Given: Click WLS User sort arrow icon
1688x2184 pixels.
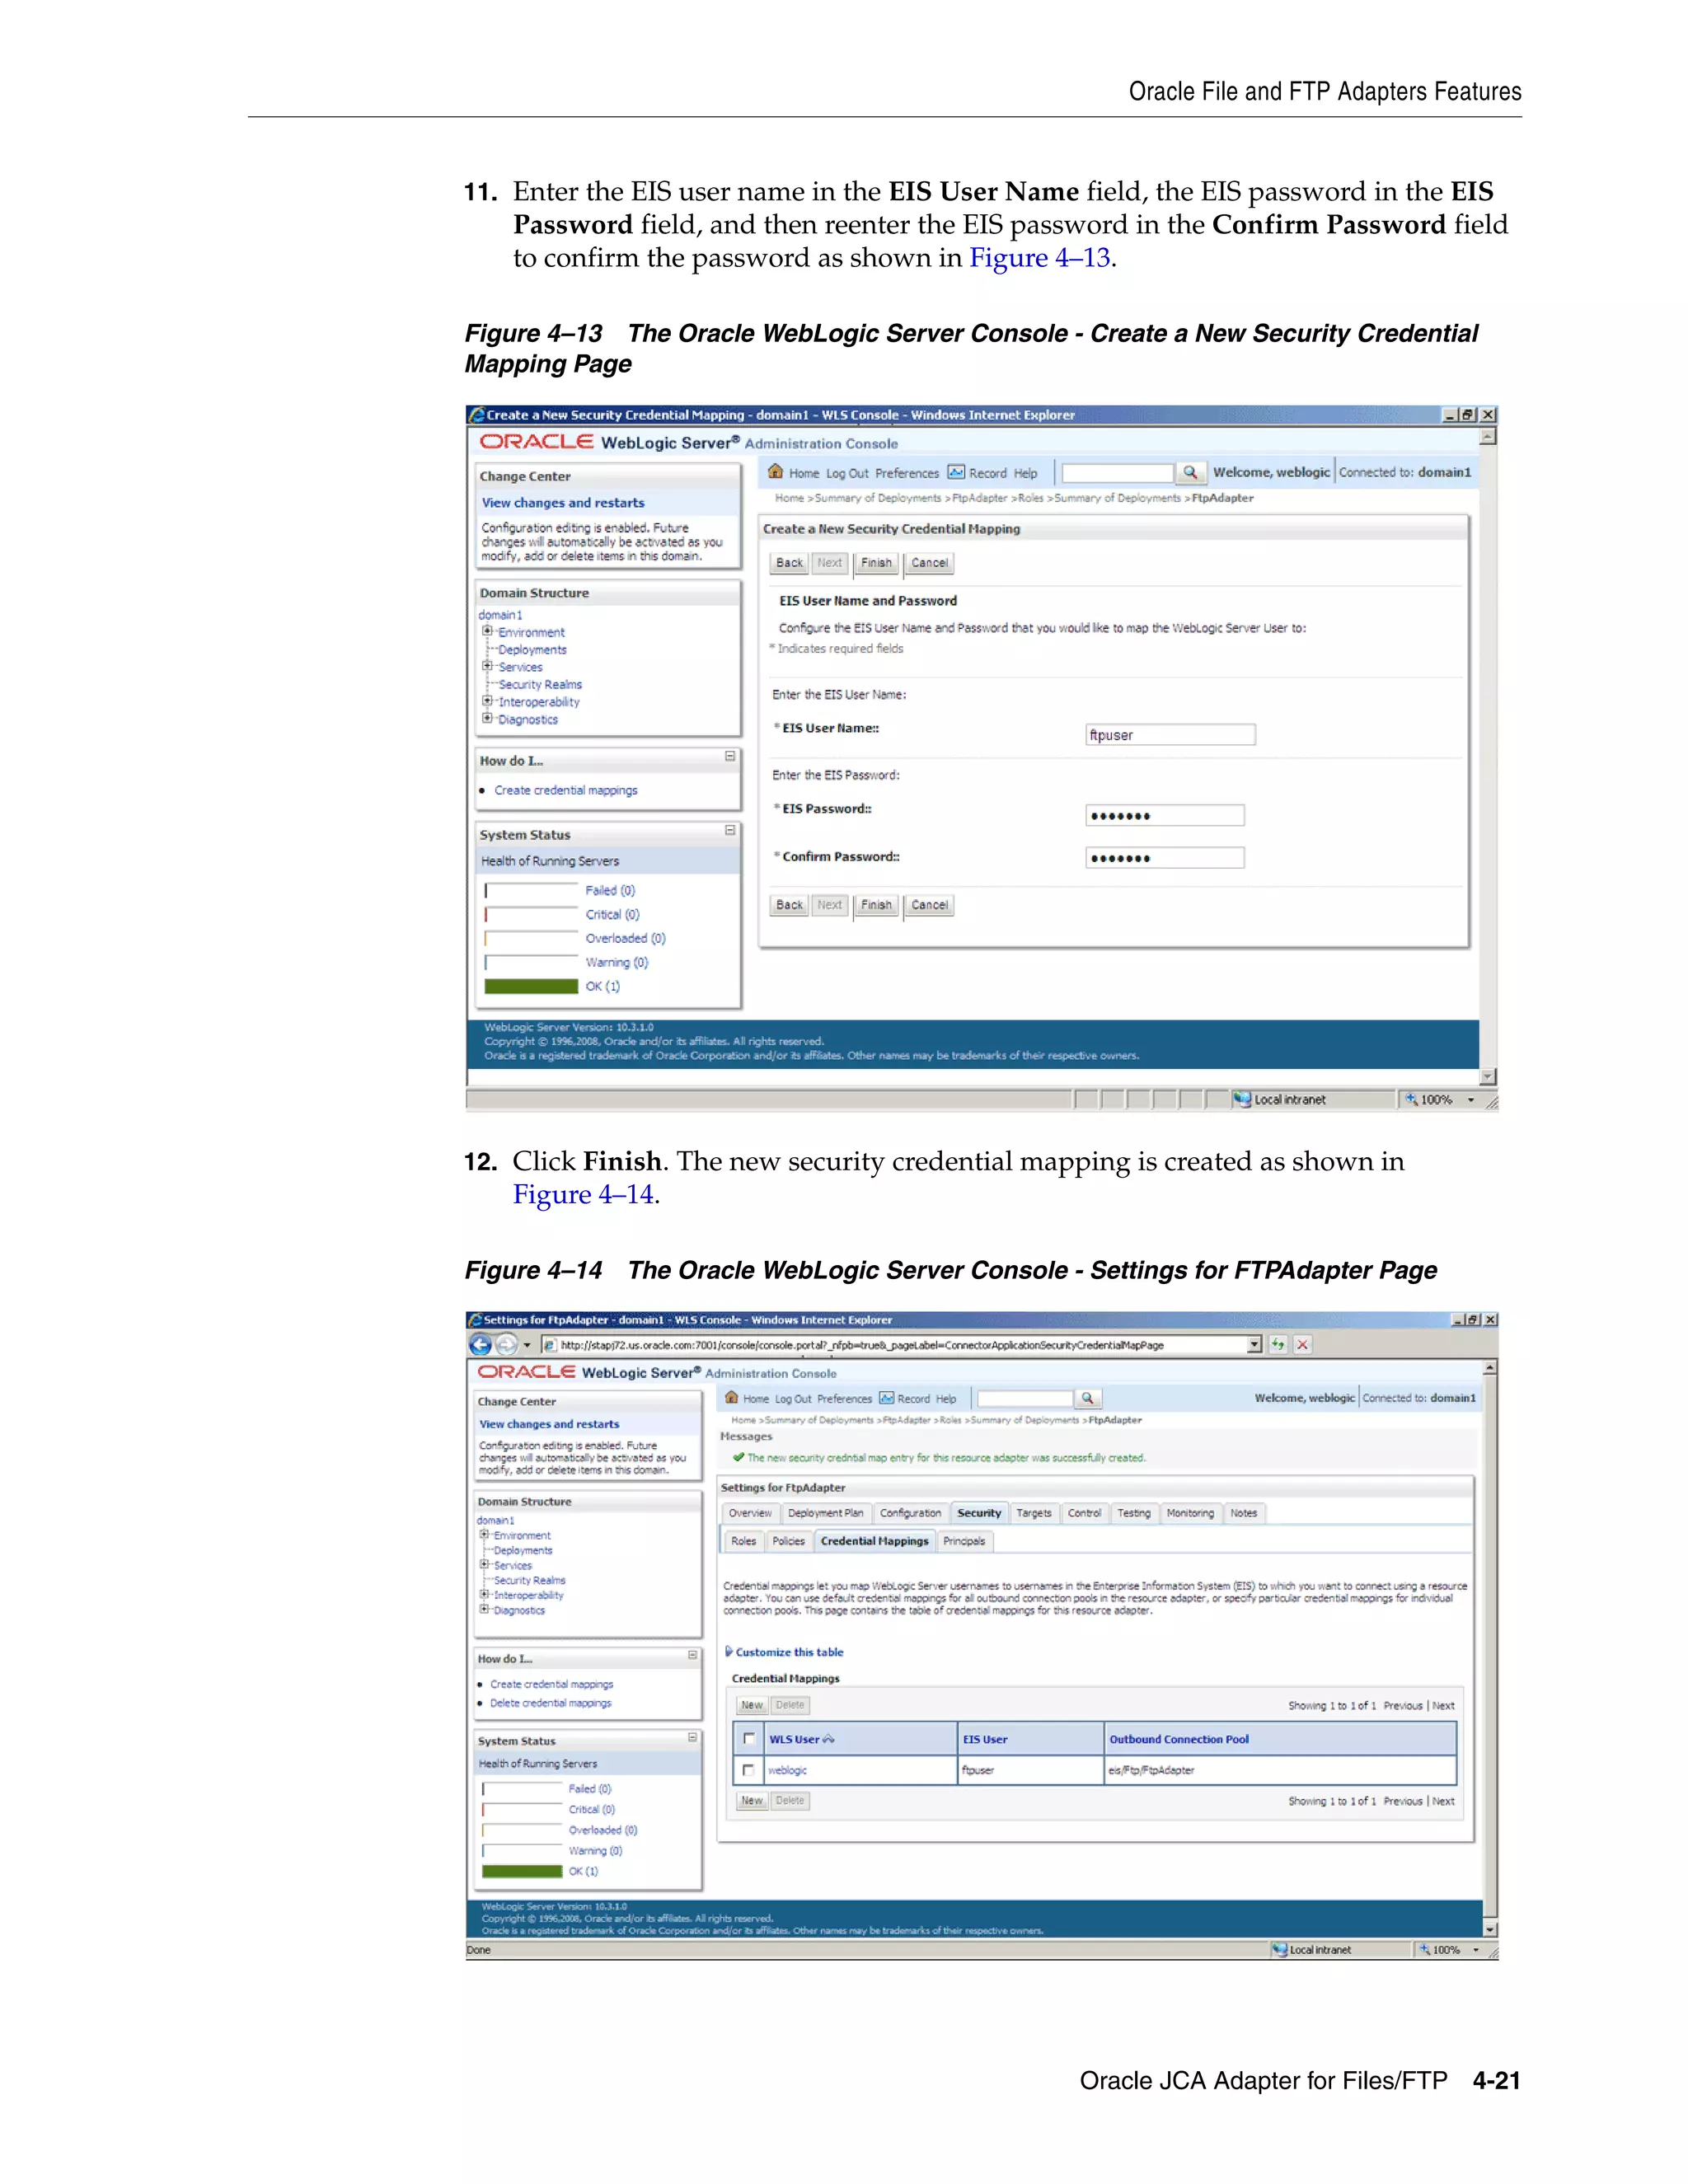Looking at the screenshot, I should click(828, 1739).
